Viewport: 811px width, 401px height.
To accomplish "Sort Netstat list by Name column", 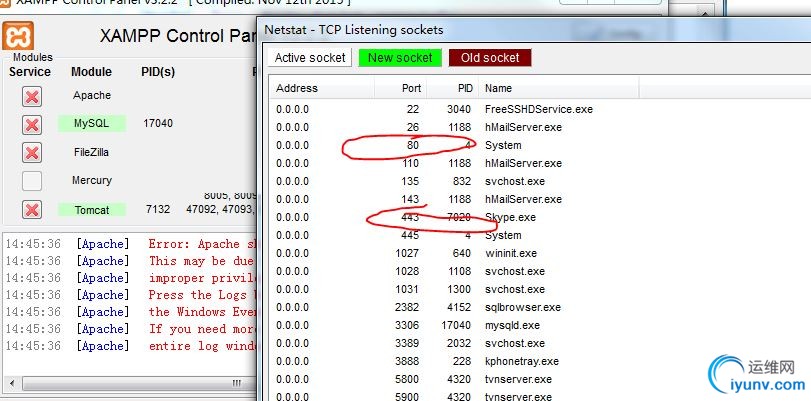I will tap(559, 88).
